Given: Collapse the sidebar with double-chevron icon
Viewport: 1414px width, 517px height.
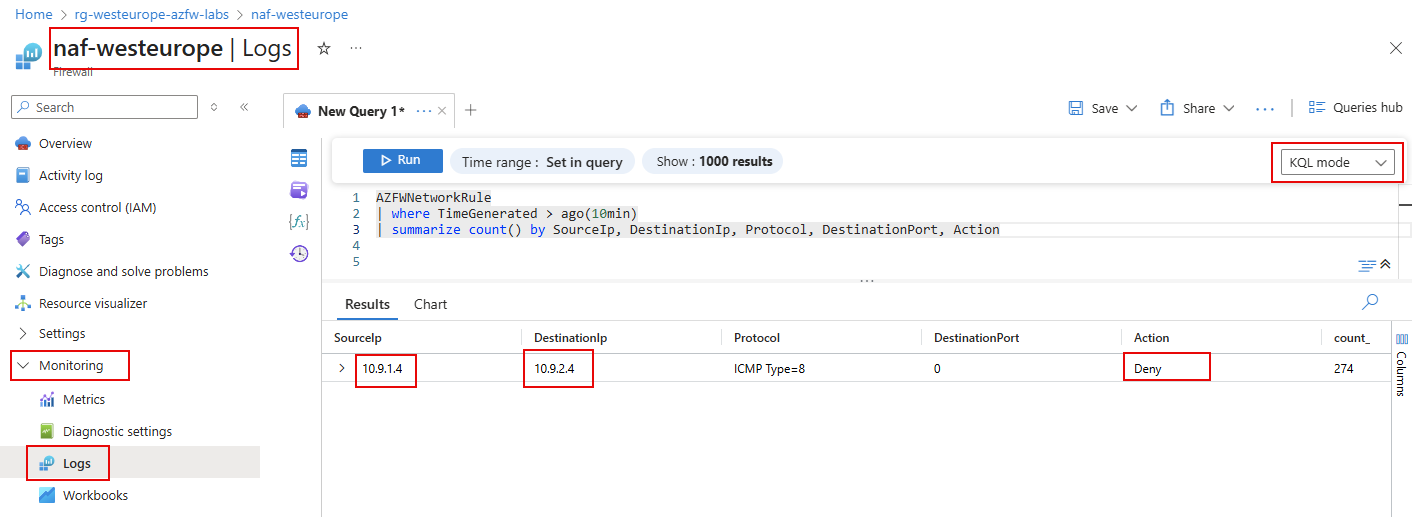Looking at the screenshot, I should (x=244, y=107).
